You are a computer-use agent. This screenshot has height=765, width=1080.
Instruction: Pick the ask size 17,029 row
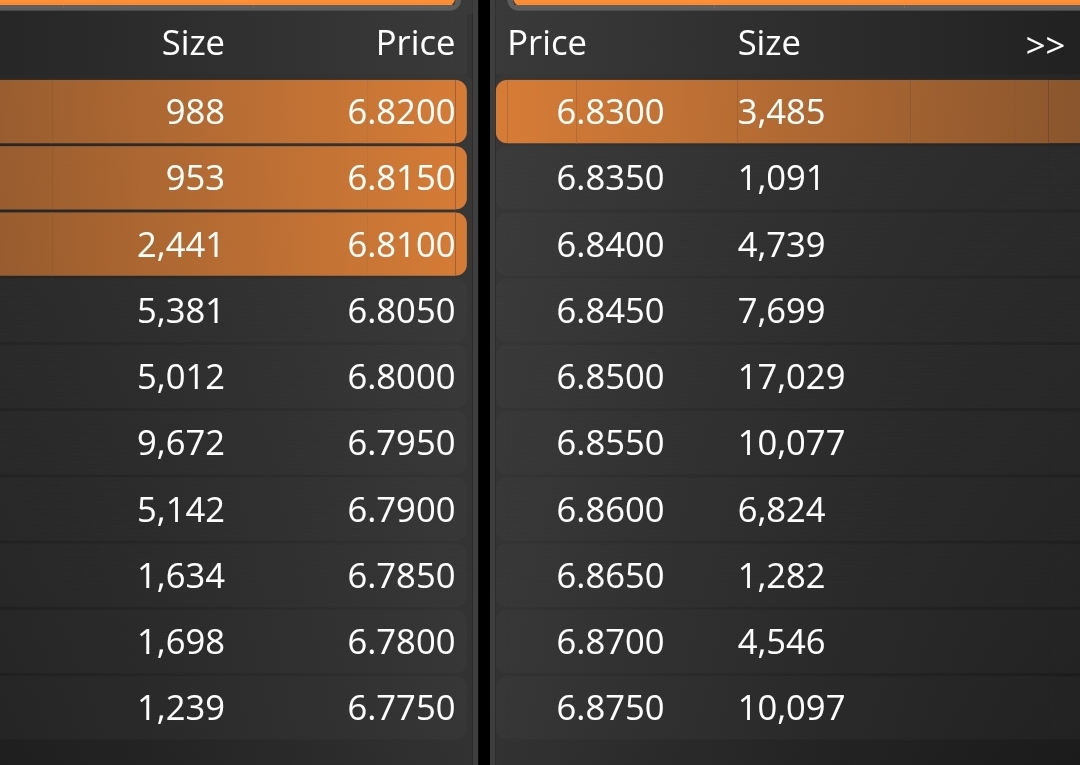point(788,377)
